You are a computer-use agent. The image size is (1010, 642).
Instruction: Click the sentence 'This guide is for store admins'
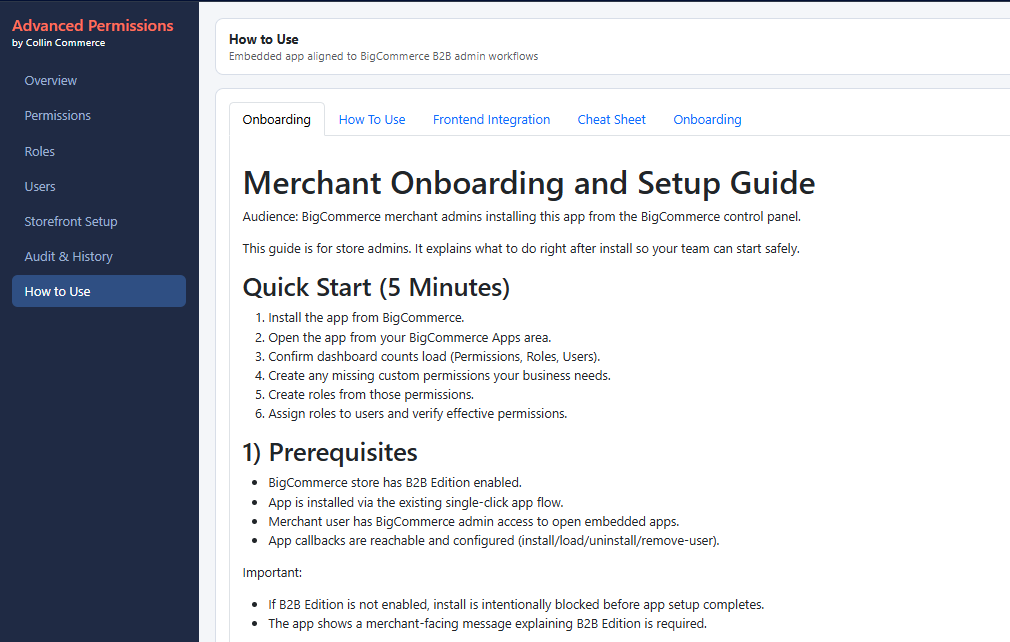pyautogui.click(x=521, y=249)
